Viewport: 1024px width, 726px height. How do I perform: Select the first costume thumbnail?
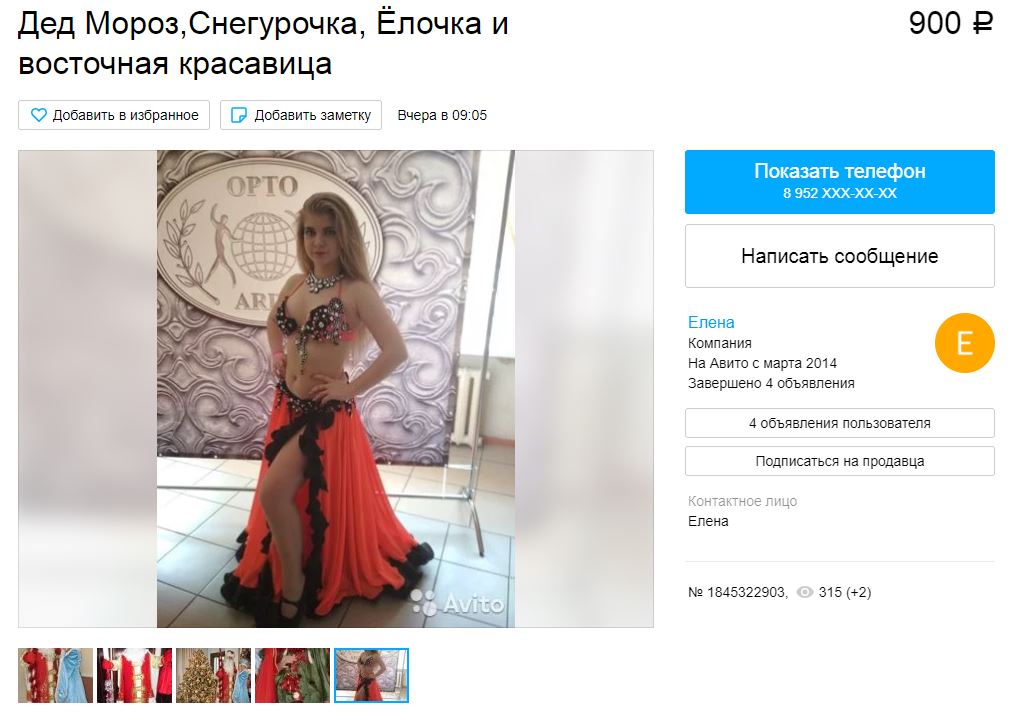pos(56,675)
